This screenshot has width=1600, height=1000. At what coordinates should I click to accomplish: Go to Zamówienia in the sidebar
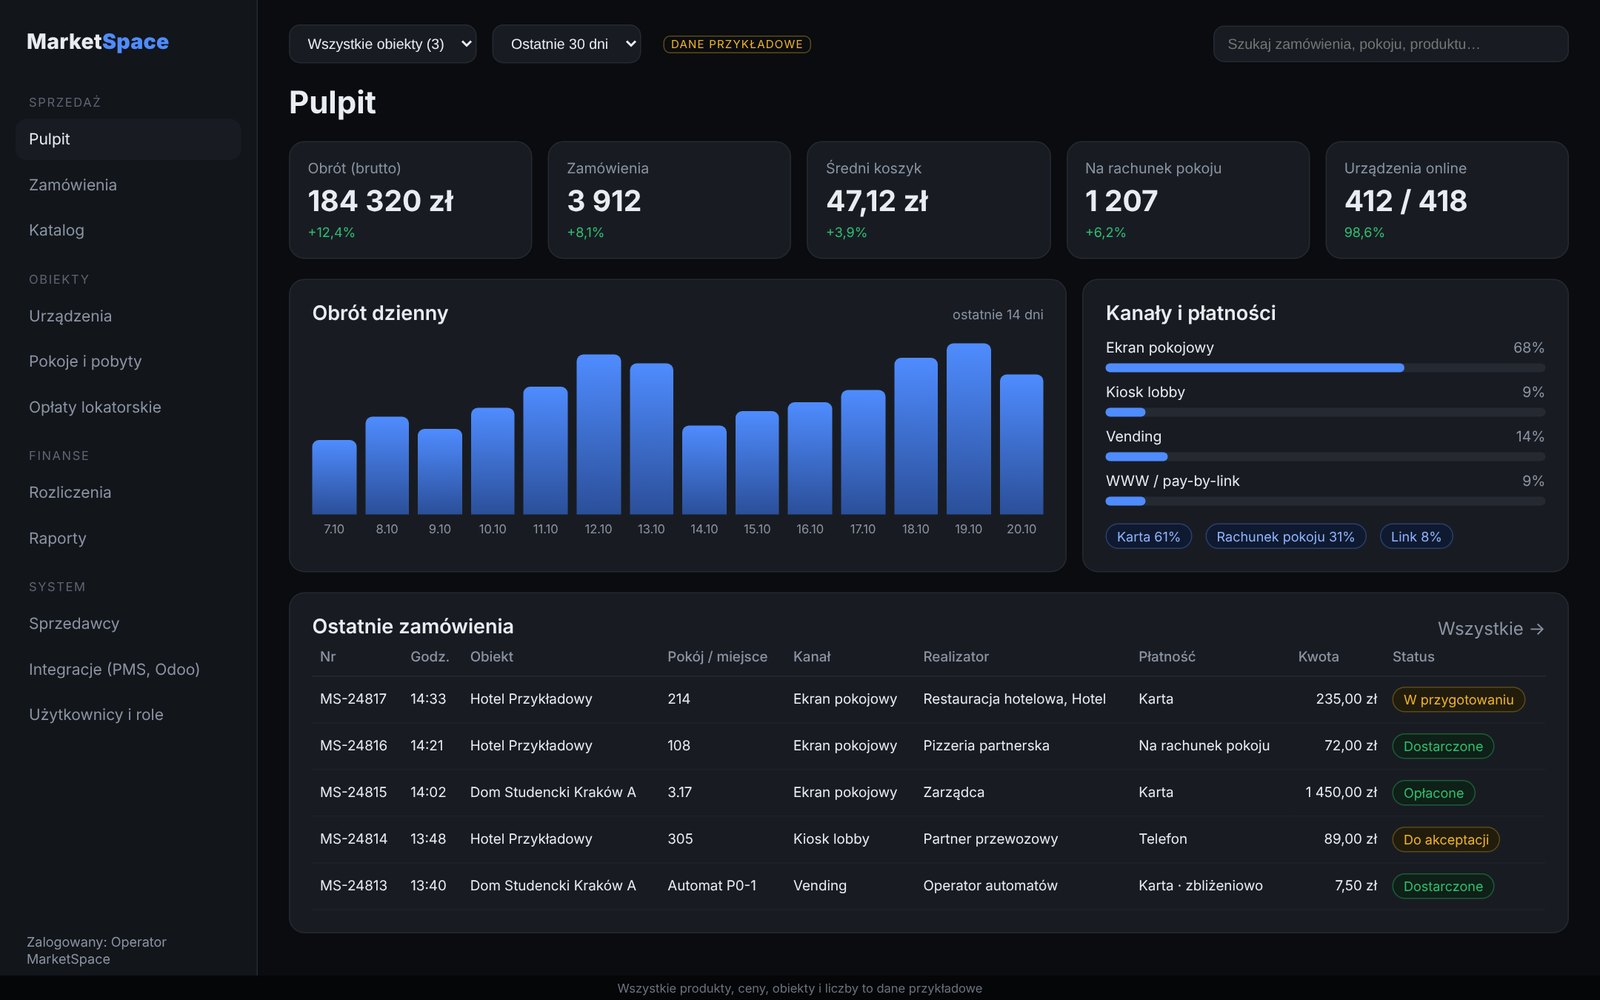coord(128,185)
